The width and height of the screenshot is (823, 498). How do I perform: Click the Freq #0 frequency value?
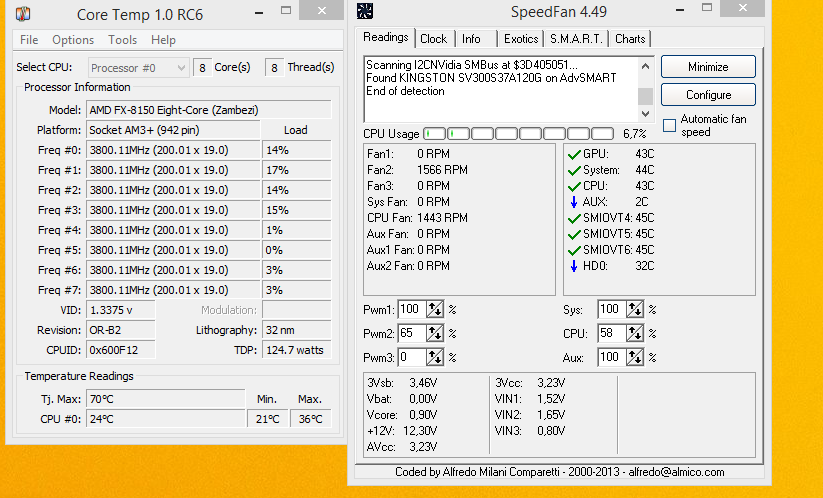[x=173, y=150]
